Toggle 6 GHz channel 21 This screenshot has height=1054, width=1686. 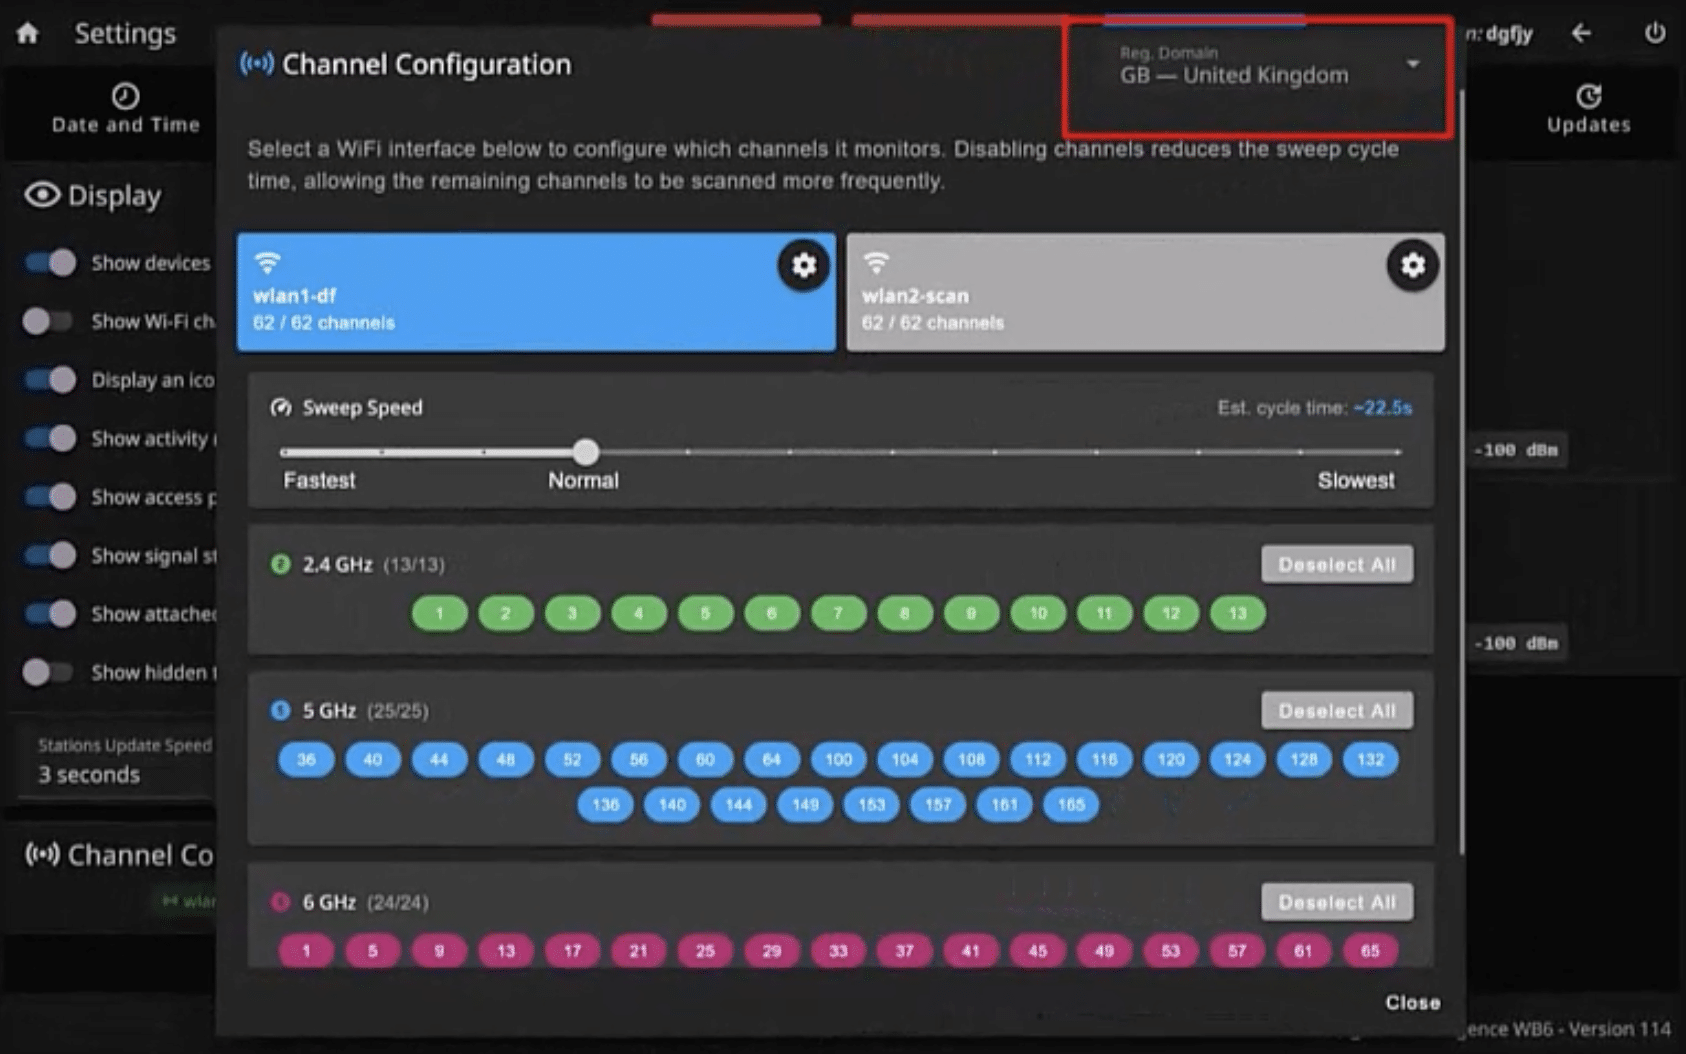tap(638, 951)
